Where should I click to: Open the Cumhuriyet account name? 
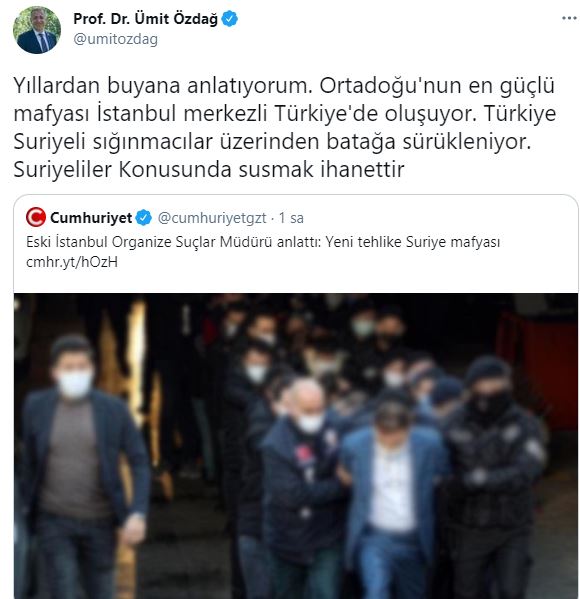point(91,218)
